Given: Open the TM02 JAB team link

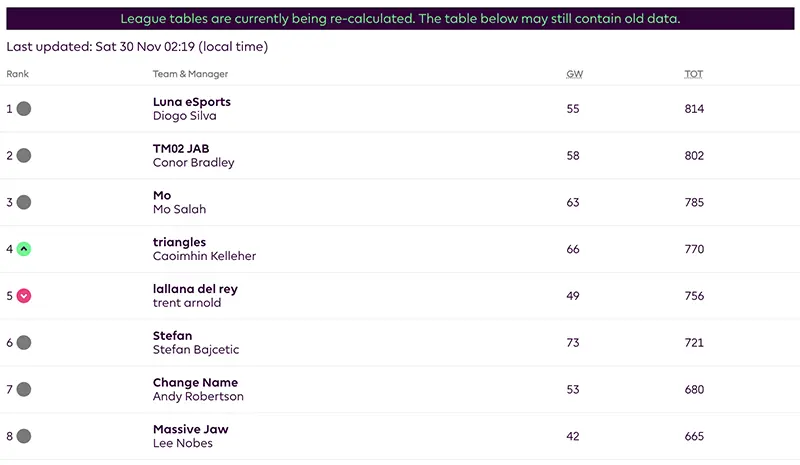Looking at the screenshot, I should pos(181,149).
